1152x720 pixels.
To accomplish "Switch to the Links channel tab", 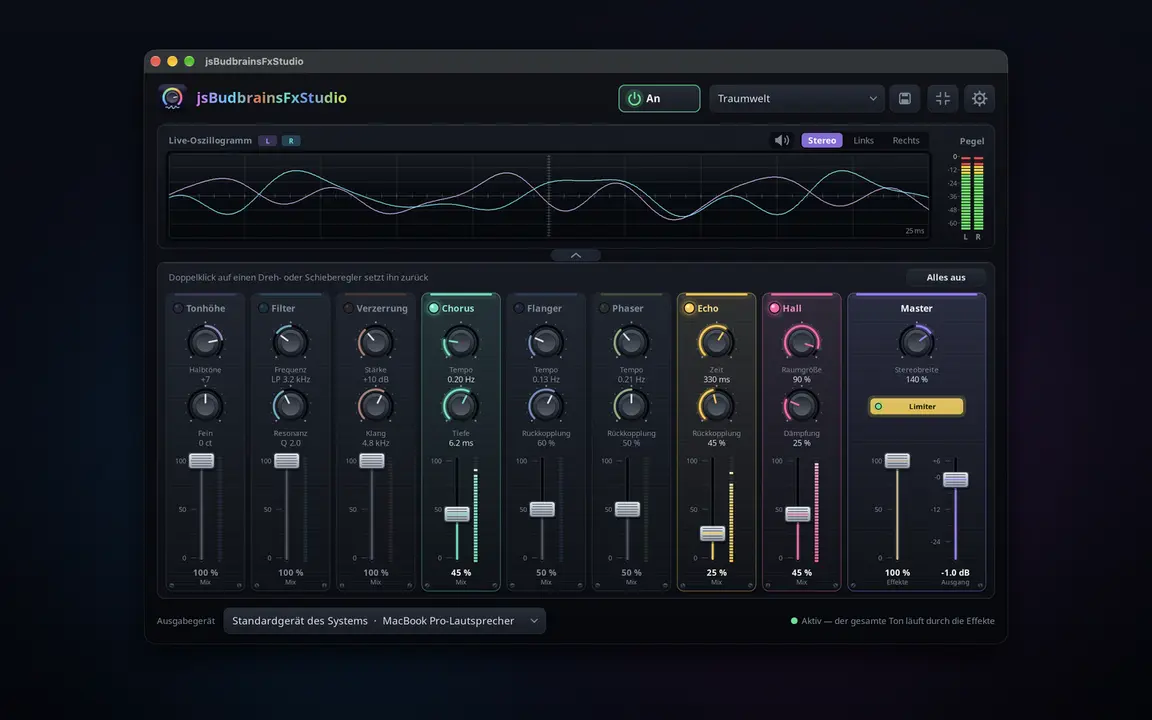I will [863, 140].
